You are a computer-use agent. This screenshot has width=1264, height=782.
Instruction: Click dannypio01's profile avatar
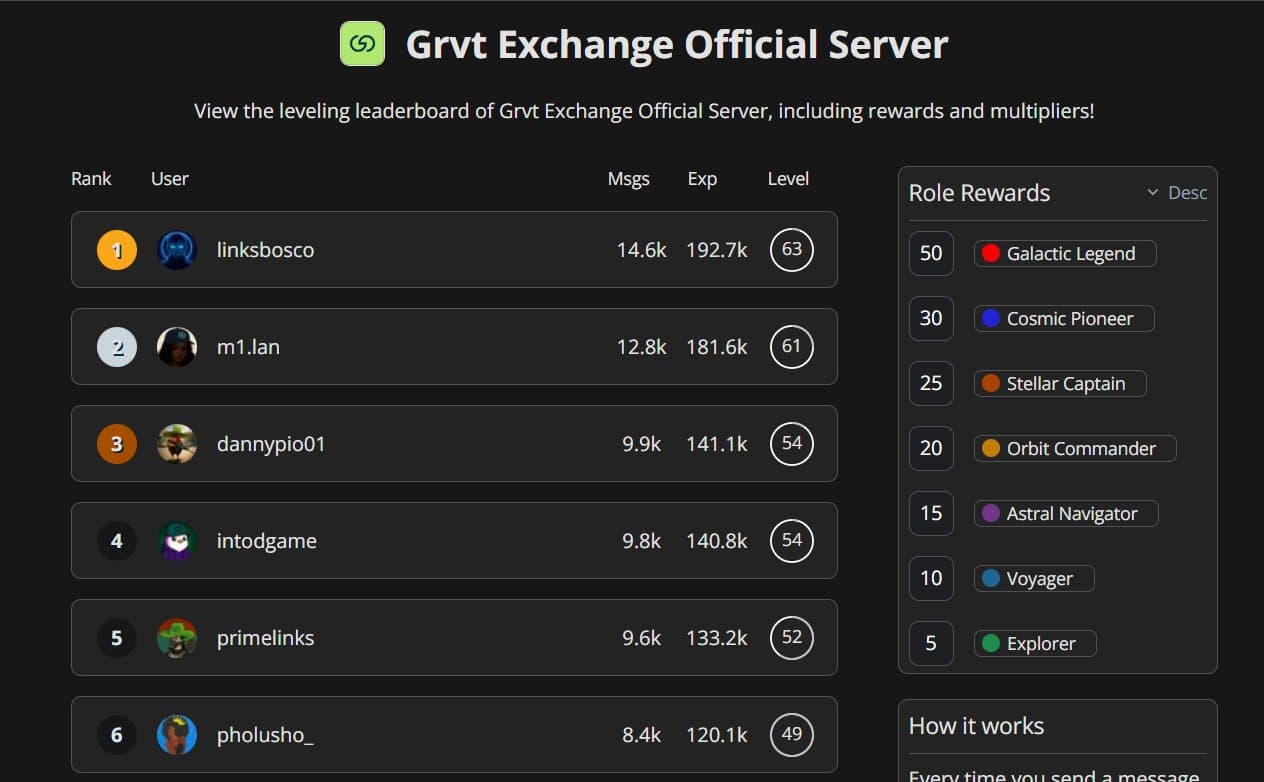[x=177, y=444]
